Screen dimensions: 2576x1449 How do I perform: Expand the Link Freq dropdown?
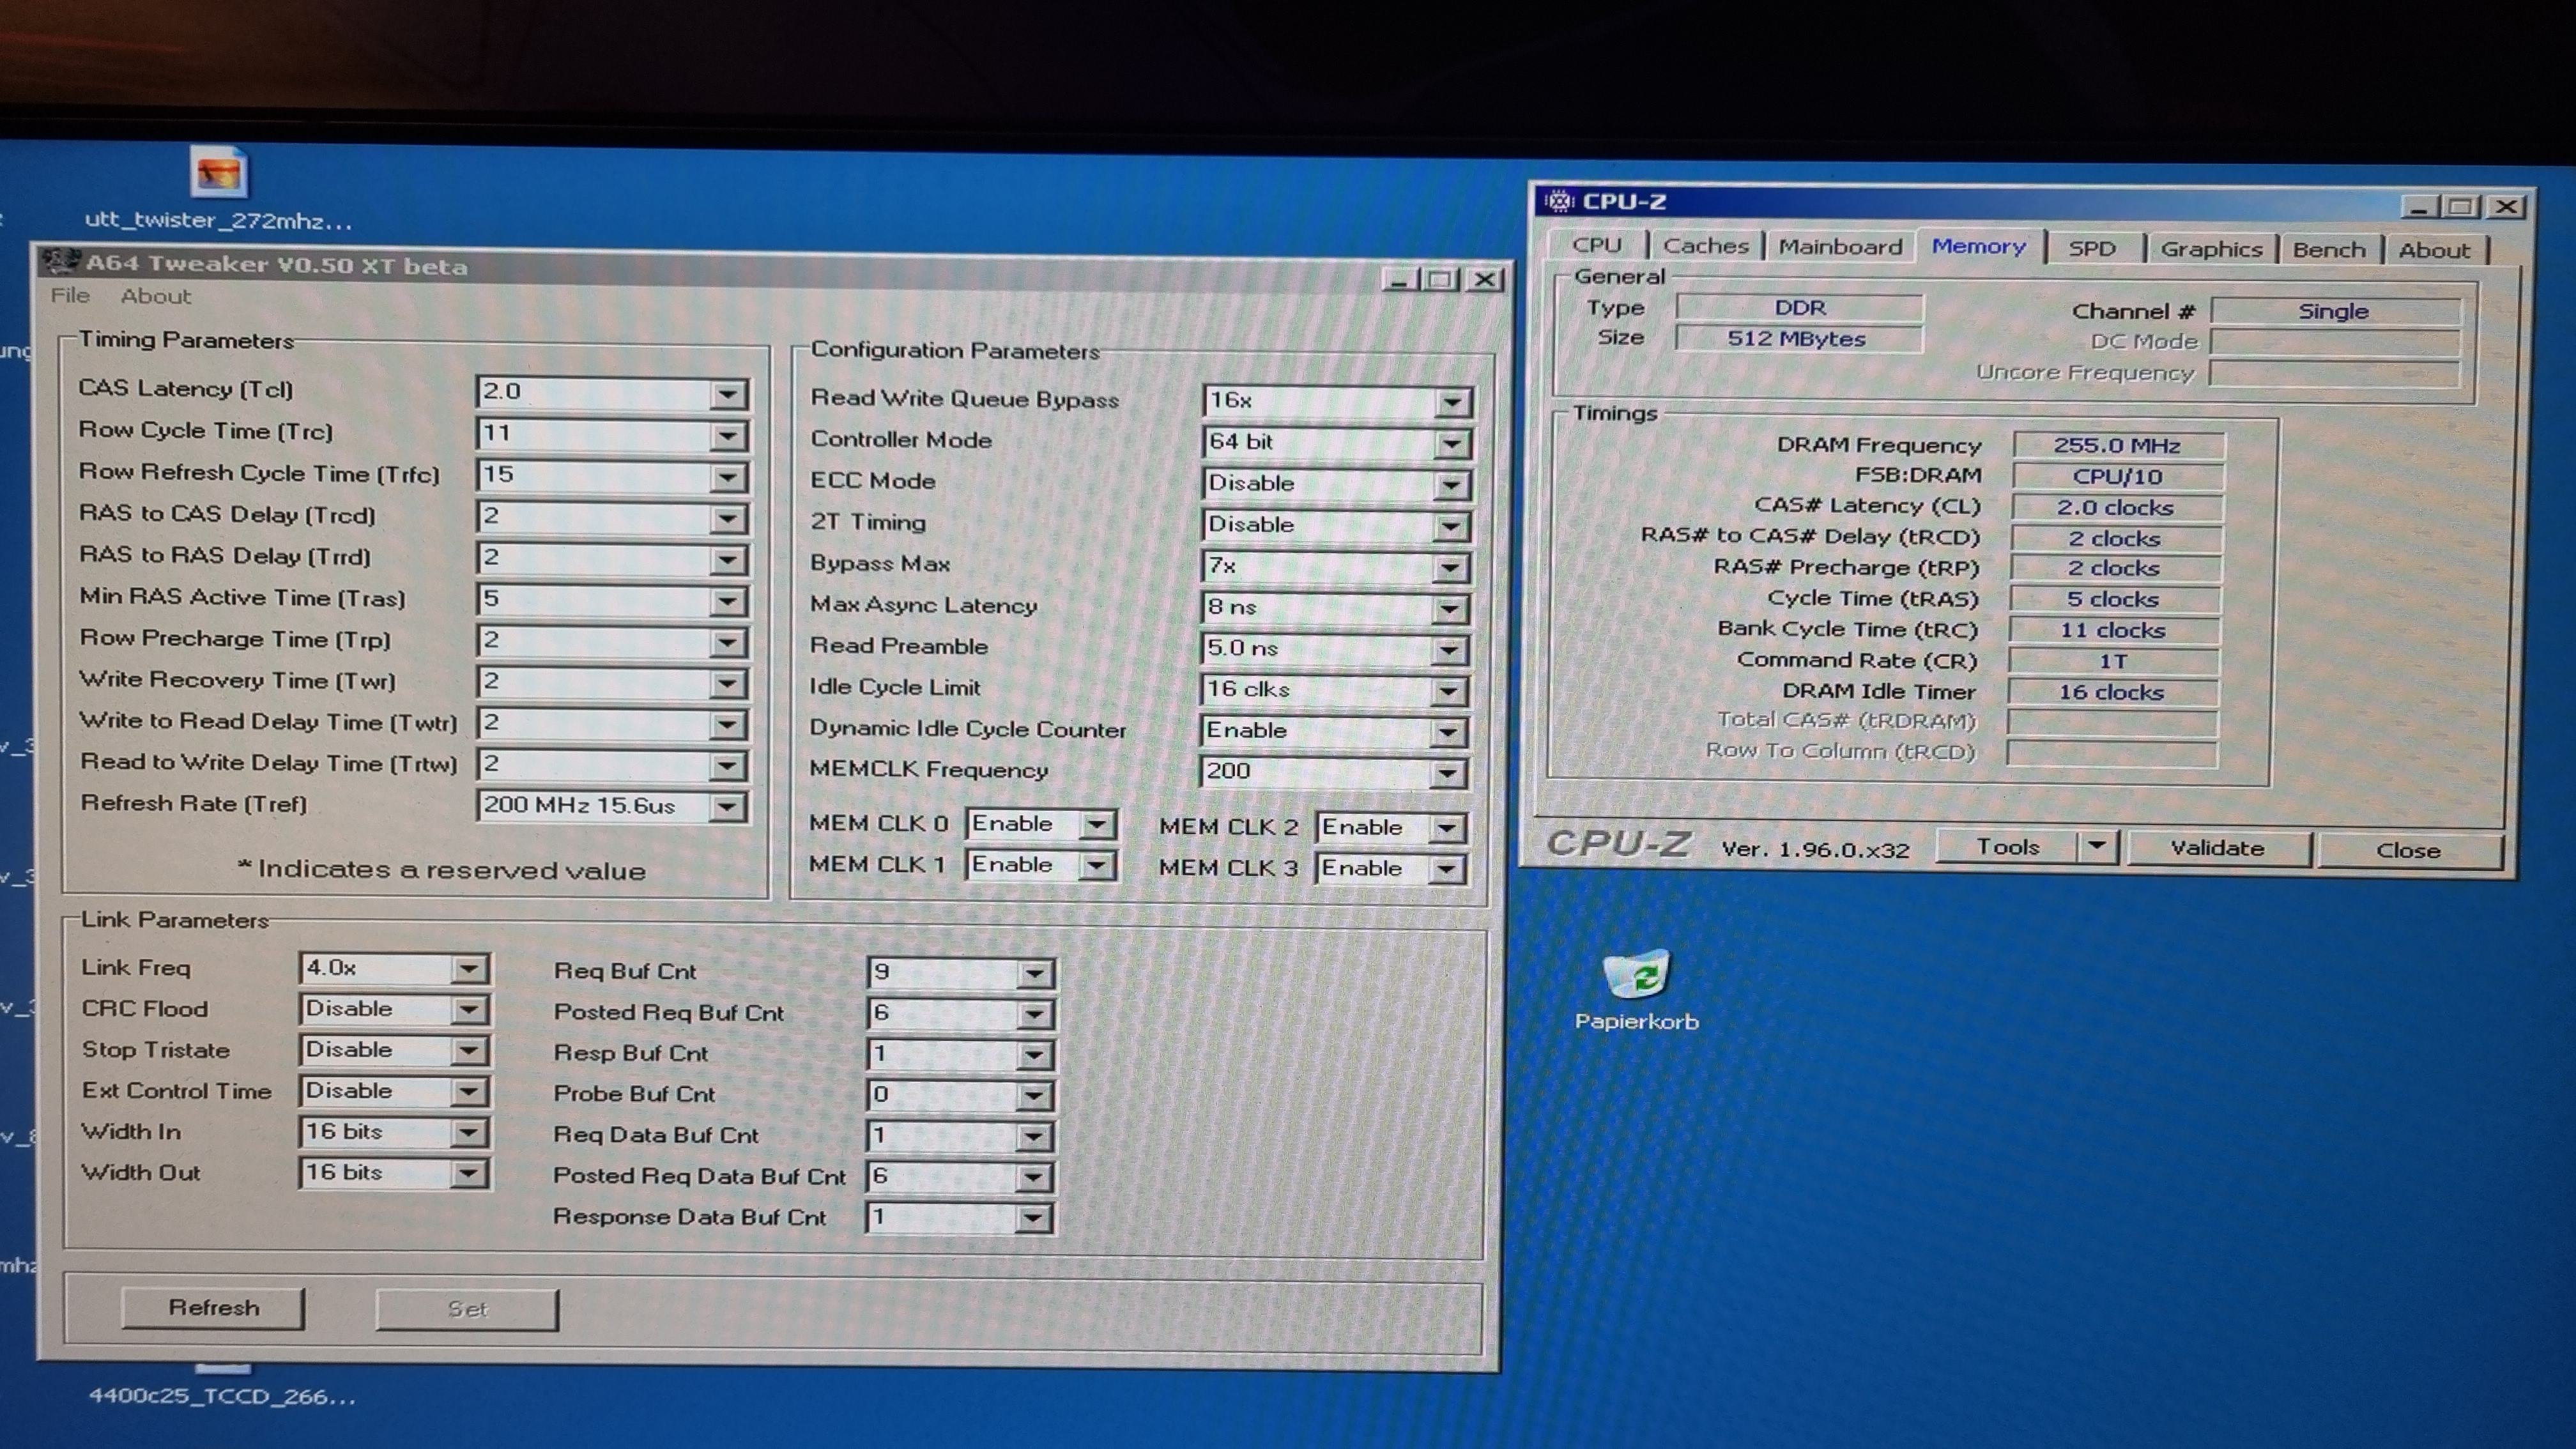click(x=468, y=968)
